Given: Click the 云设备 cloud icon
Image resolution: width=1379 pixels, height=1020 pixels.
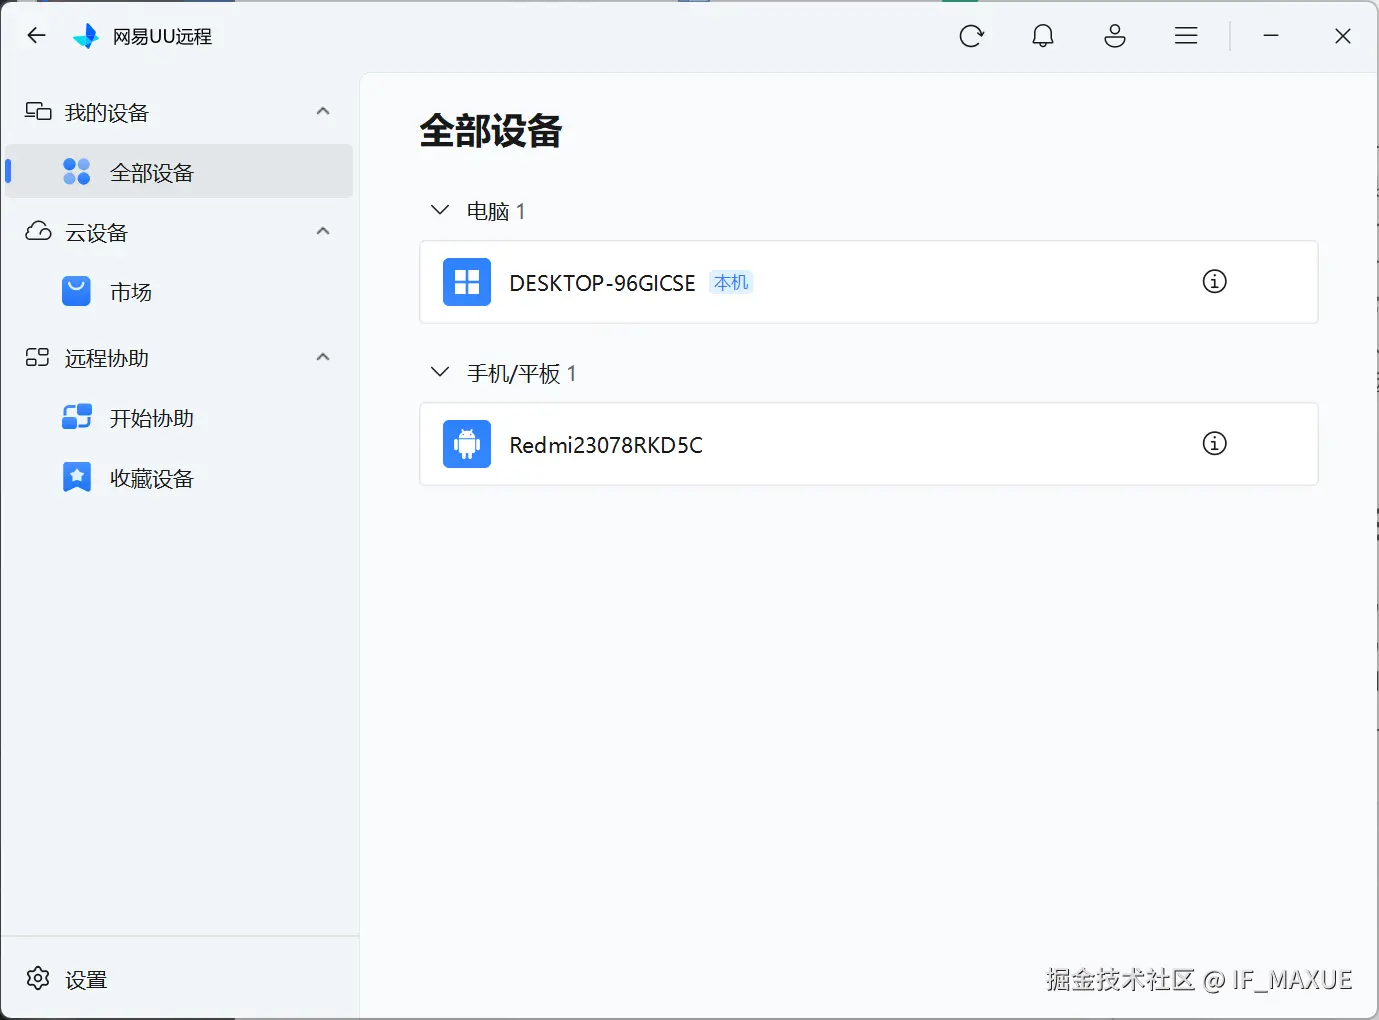Looking at the screenshot, I should tap(38, 231).
